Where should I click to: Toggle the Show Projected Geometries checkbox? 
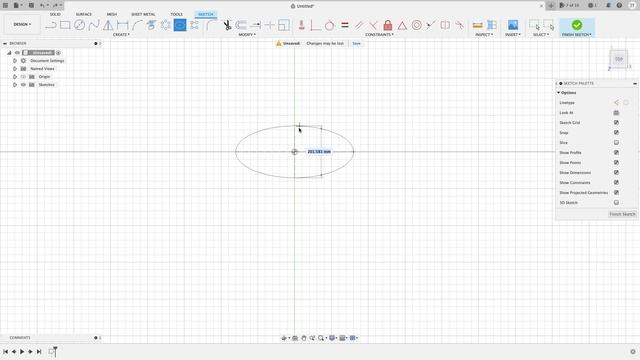[x=616, y=193]
